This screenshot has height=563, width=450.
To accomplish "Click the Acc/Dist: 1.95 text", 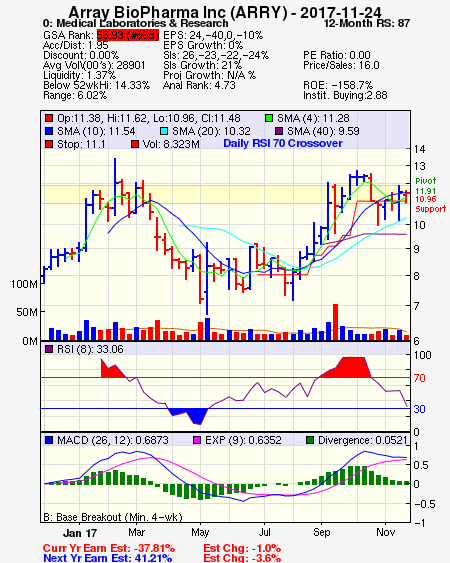I will pyautogui.click(x=75, y=45).
